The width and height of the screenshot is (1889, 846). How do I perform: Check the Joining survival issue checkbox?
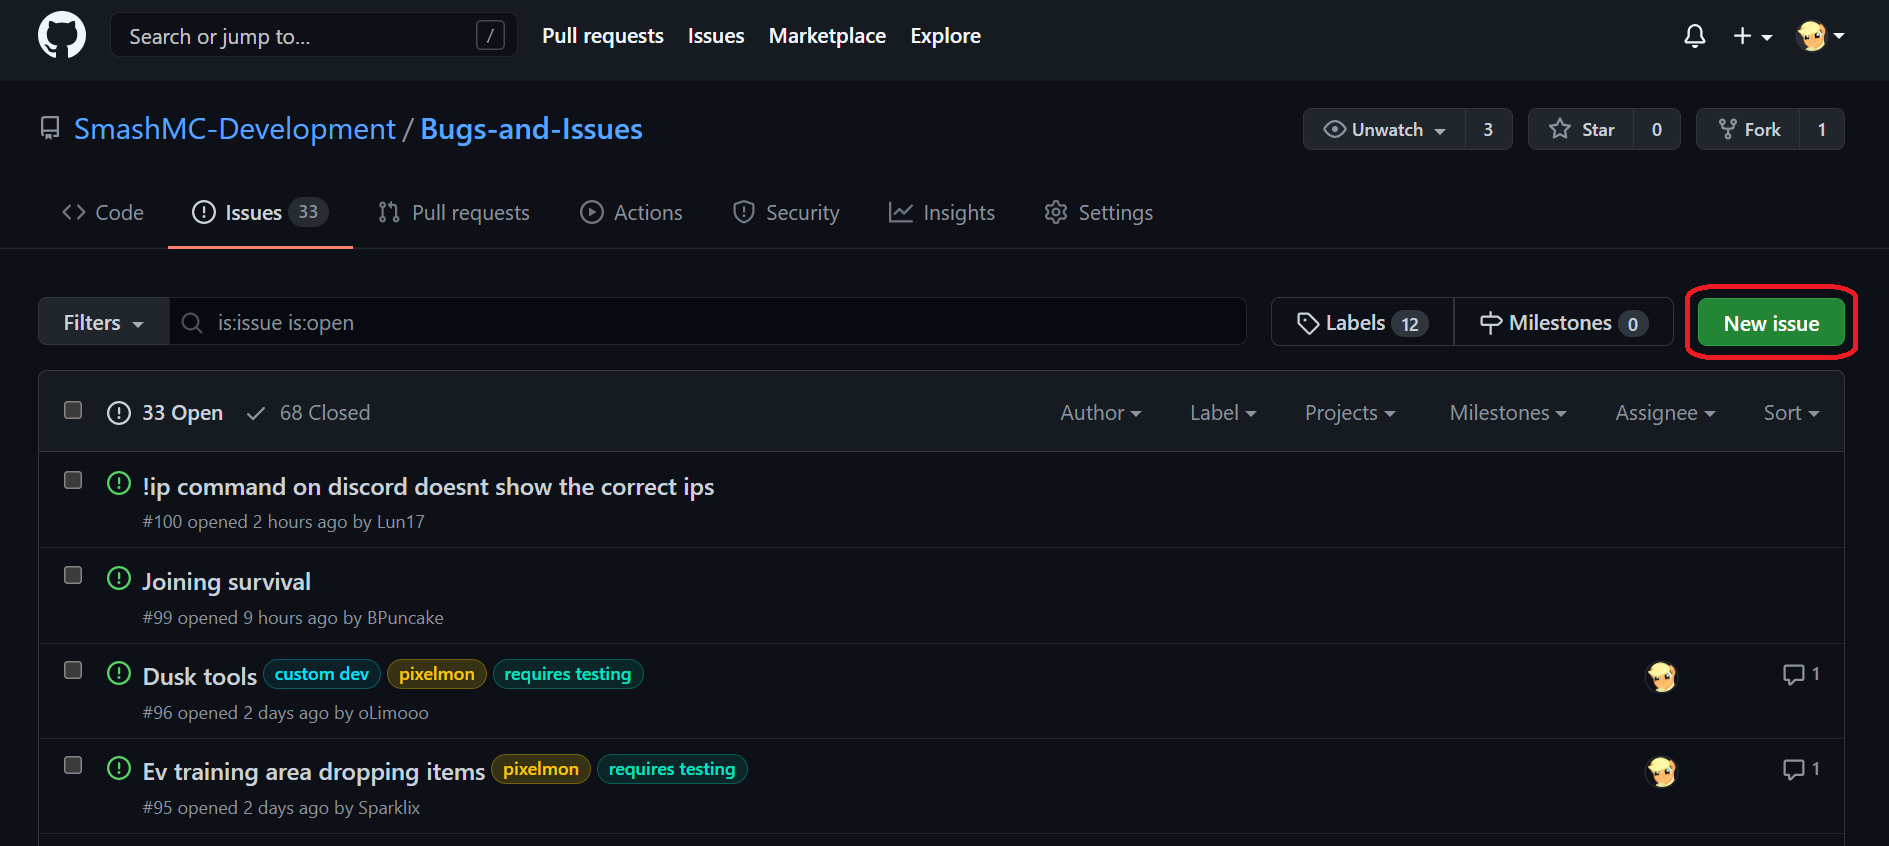tap(73, 575)
